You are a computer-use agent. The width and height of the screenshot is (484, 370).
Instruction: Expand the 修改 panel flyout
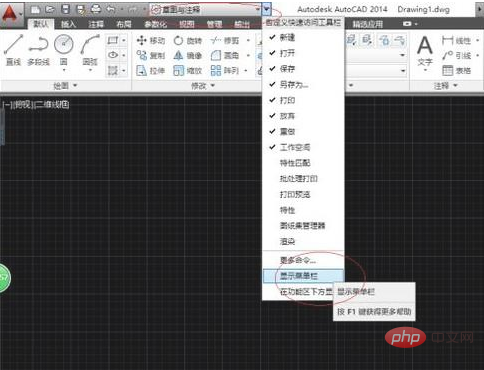pyautogui.click(x=202, y=86)
